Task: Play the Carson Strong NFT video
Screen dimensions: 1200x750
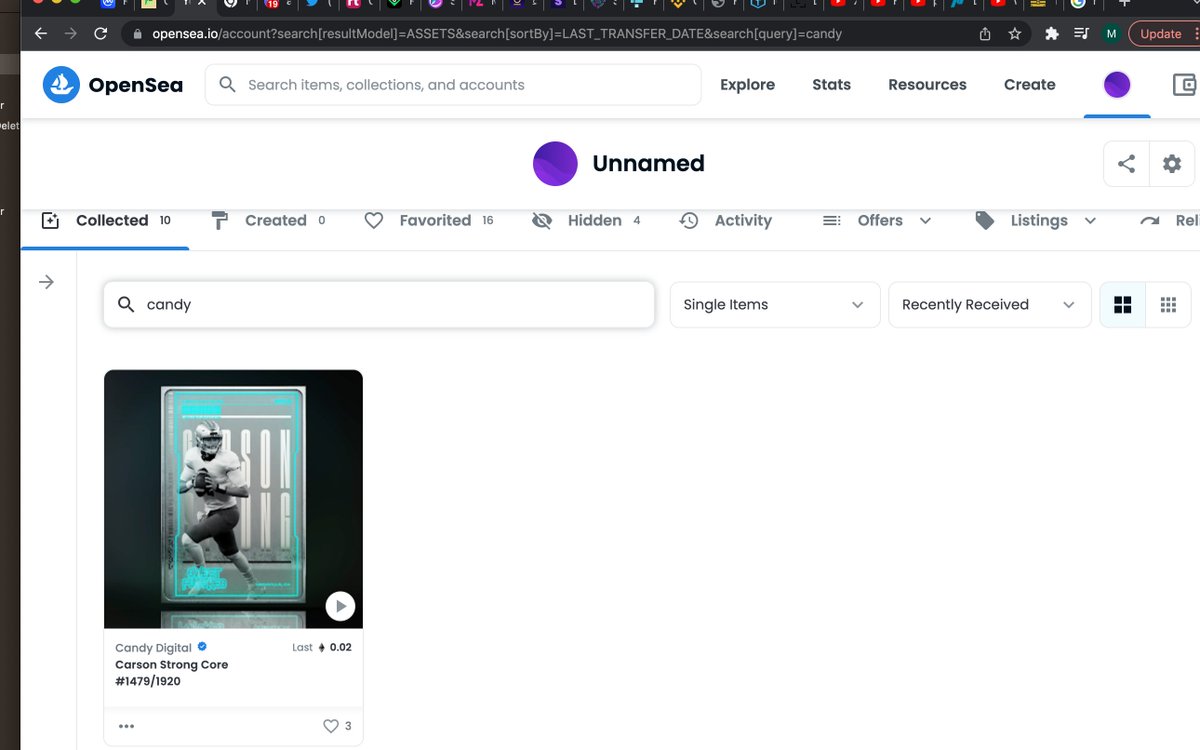Action: tap(340, 606)
